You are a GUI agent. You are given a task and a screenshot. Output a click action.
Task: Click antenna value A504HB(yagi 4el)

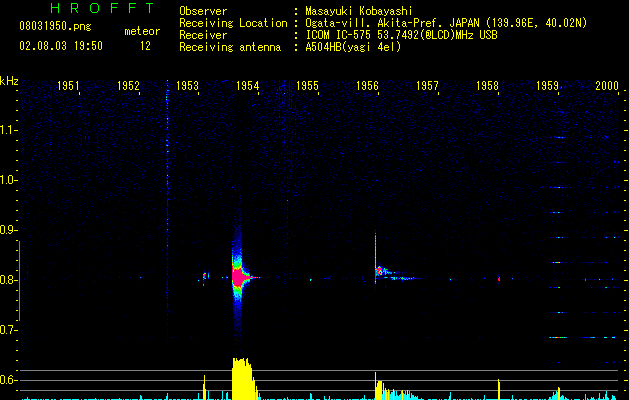click(x=353, y=47)
